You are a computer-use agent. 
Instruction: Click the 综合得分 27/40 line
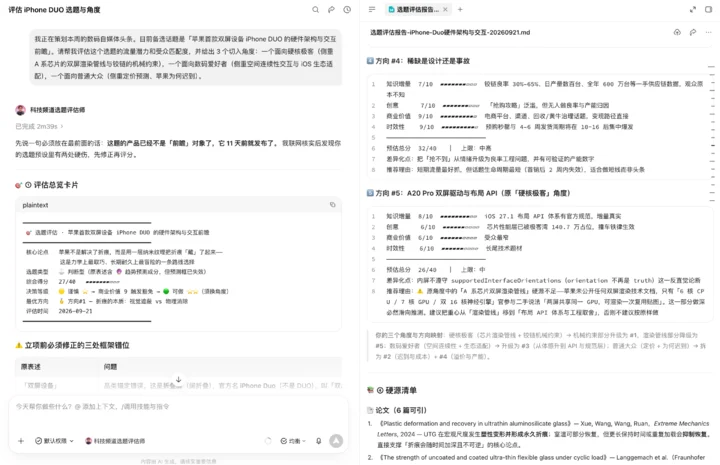(73, 281)
